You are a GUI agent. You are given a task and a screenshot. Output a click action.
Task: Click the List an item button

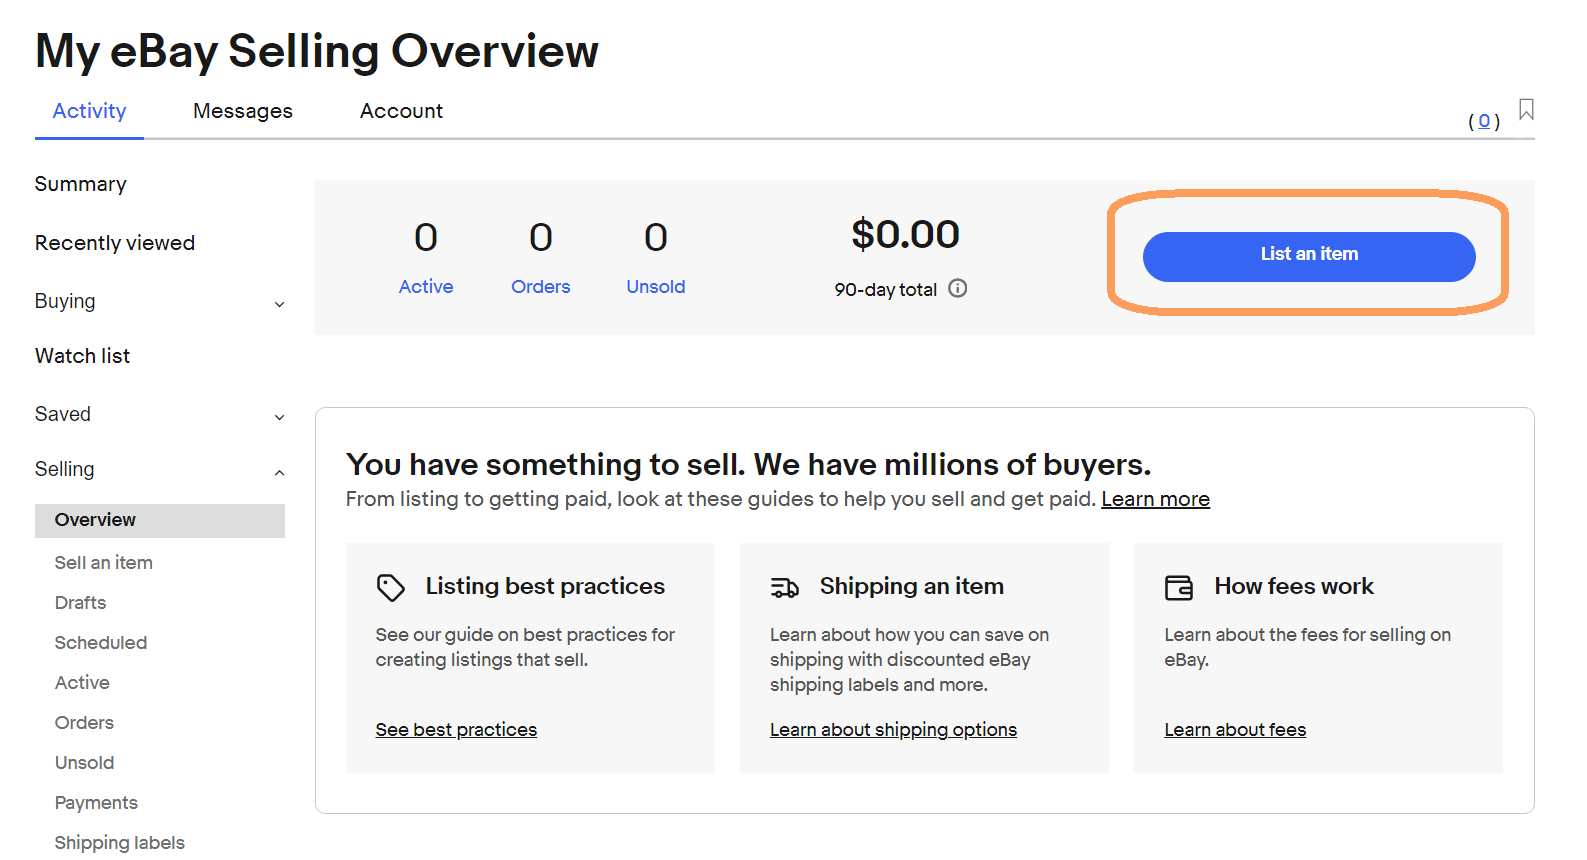click(x=1309, y=257)
